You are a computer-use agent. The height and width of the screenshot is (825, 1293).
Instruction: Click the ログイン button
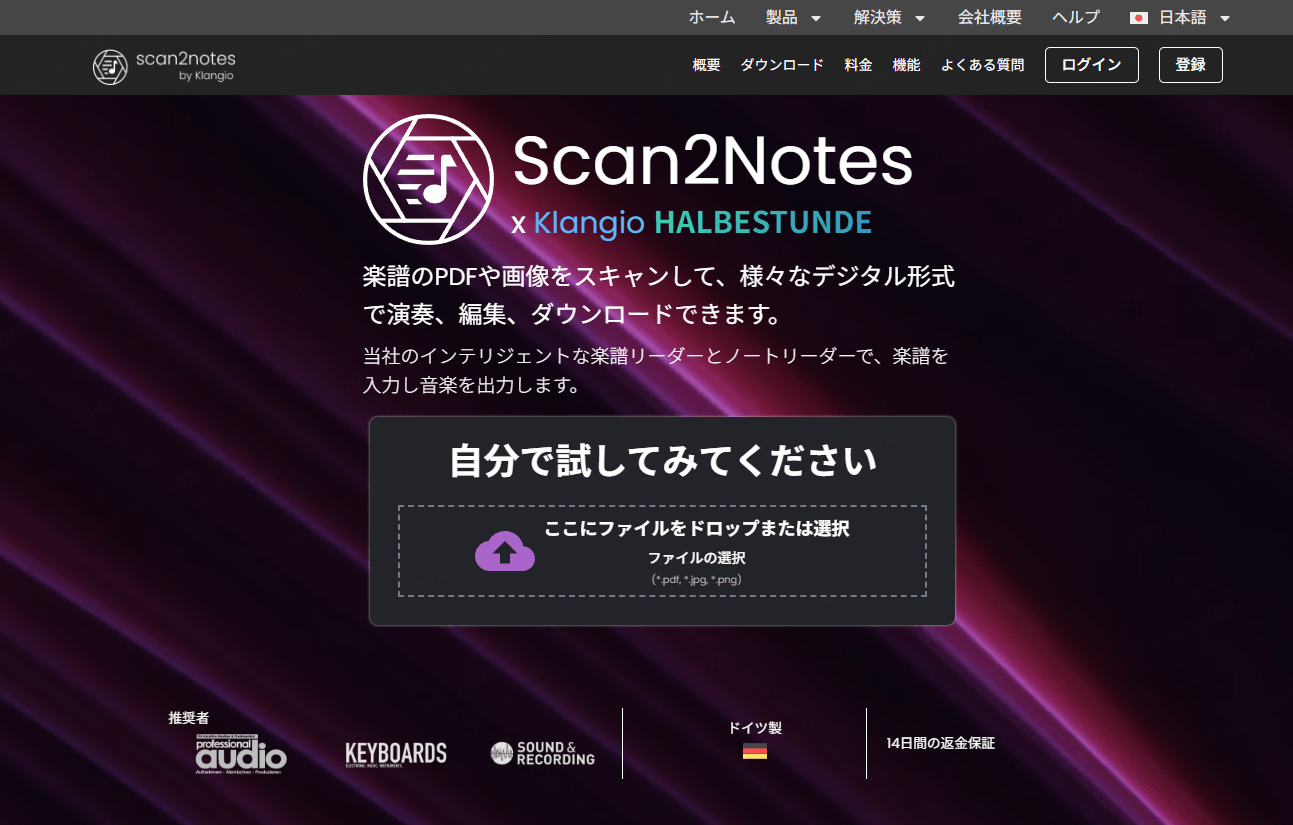point(1092,65)
